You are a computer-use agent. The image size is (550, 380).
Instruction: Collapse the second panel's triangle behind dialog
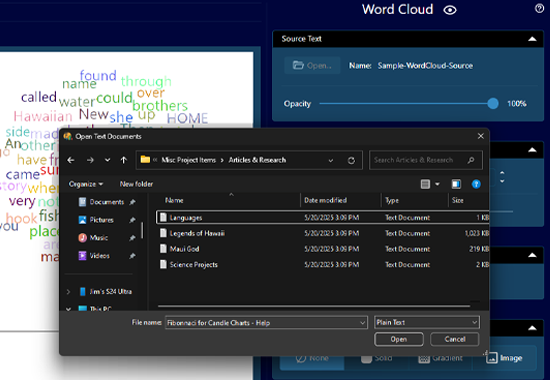(532, 150)
